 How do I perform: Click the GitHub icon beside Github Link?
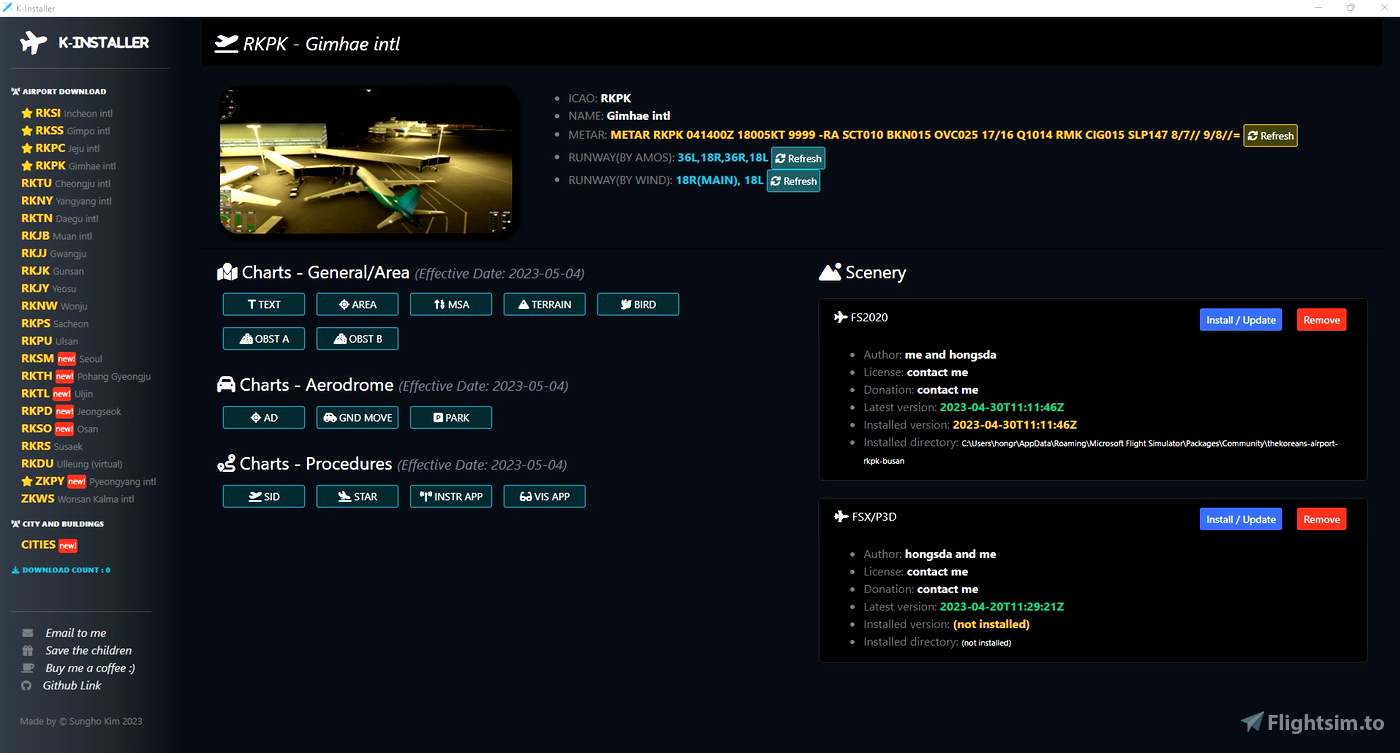tap(27, 685)
